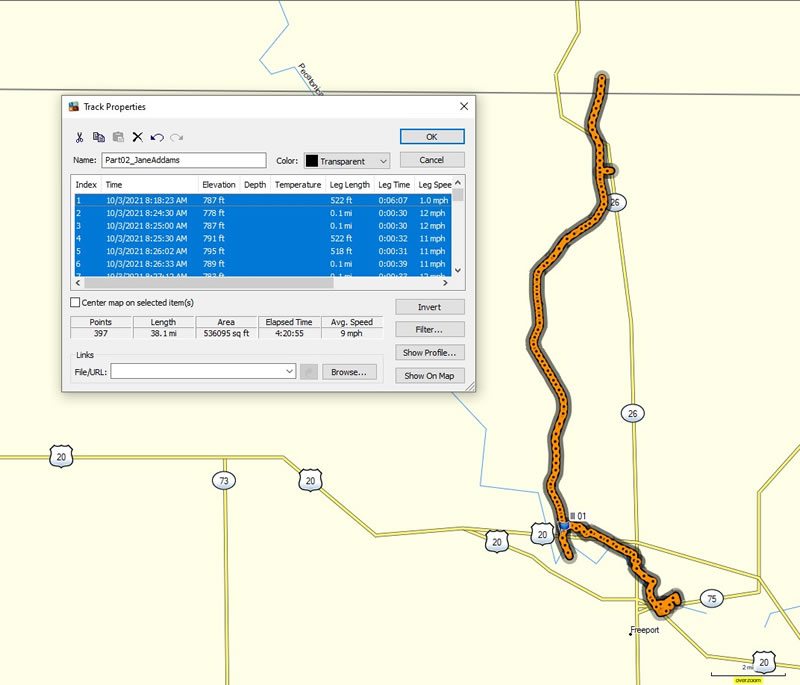Click the Show Profile button
Viewport: 800px width, 685px height.
click(430, 352)
